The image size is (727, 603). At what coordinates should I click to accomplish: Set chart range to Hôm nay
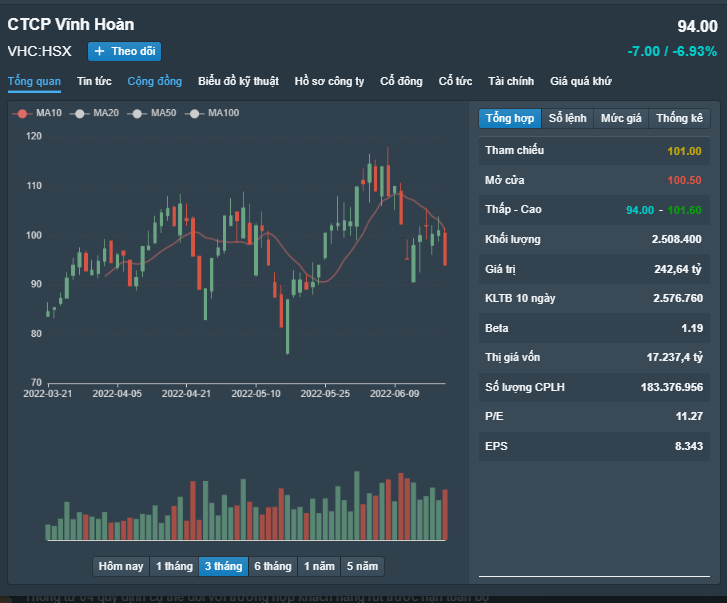point(120,566)
